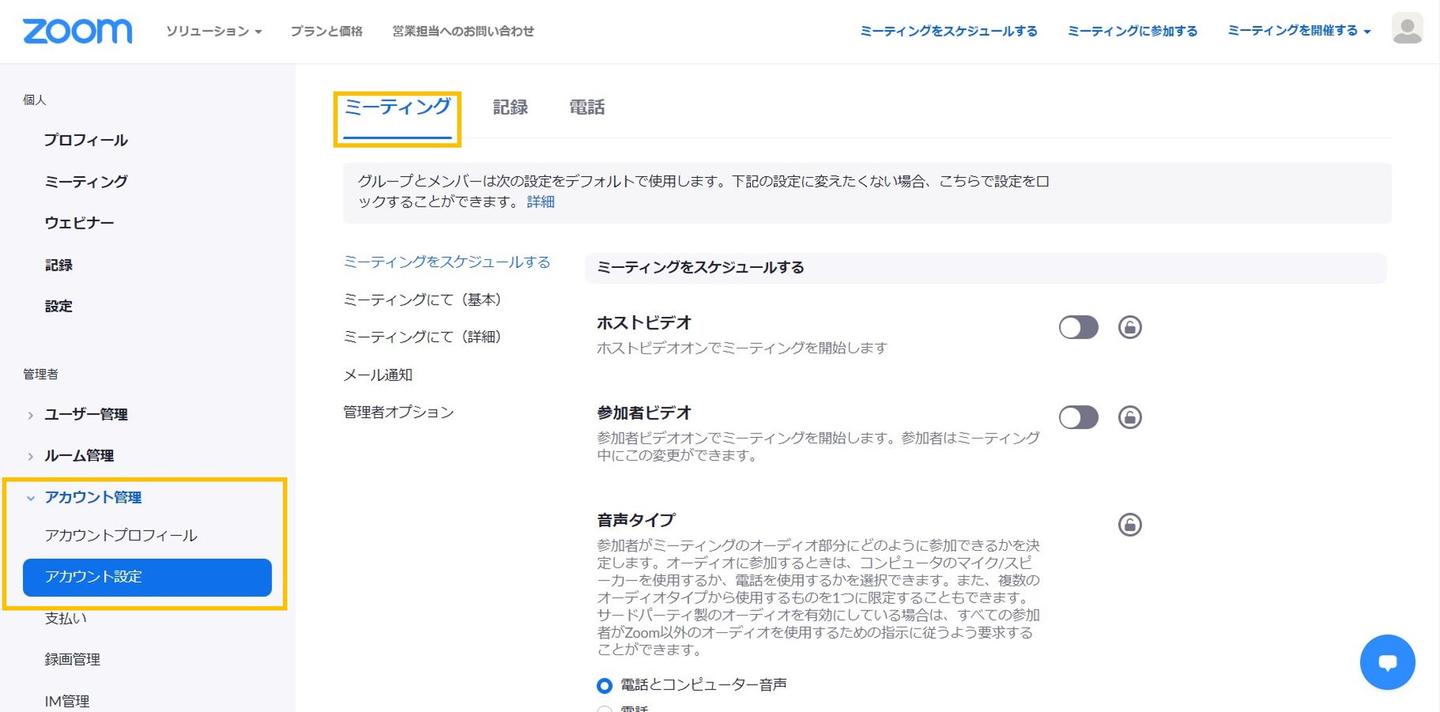Enable the 参加者ビデオ switch
The height and width of the screenshot is (712, 1440).
click(1078, 417)
